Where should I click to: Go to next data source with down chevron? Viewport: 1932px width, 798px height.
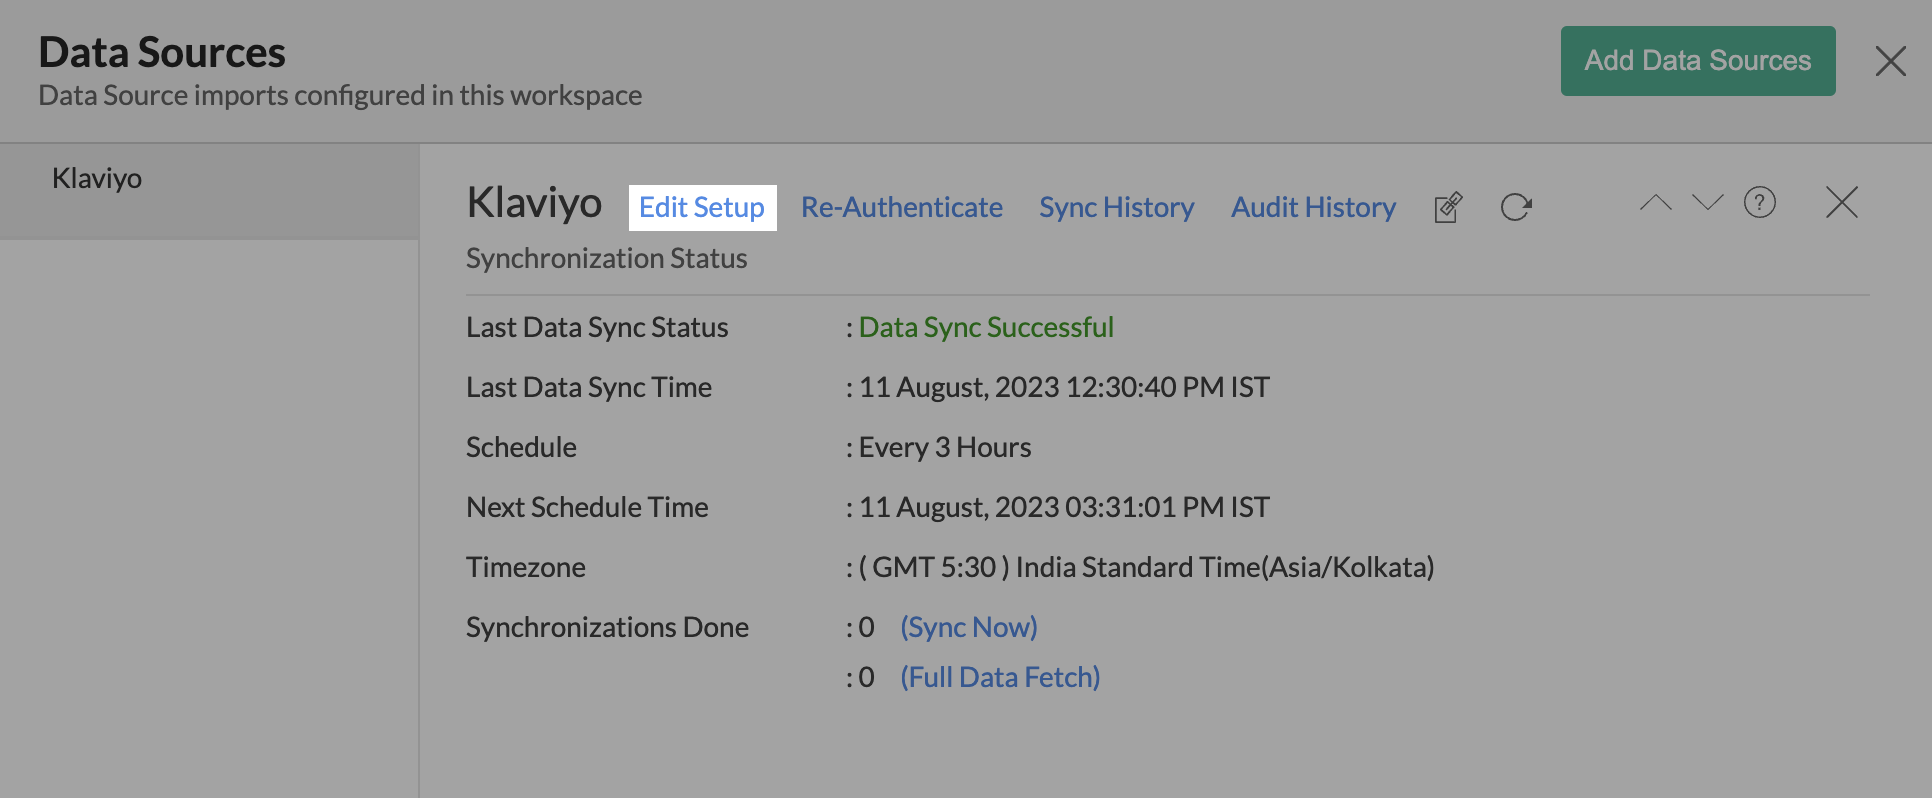tap(1707, 203)
